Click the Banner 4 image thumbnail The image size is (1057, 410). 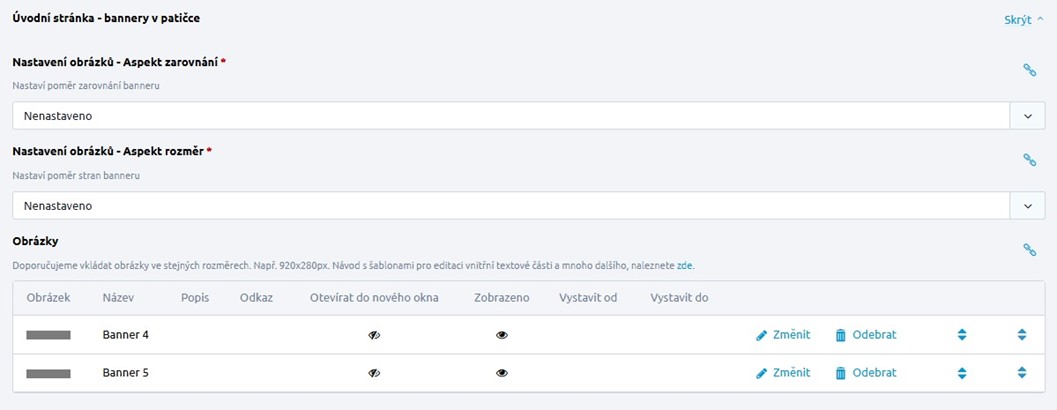48,335
